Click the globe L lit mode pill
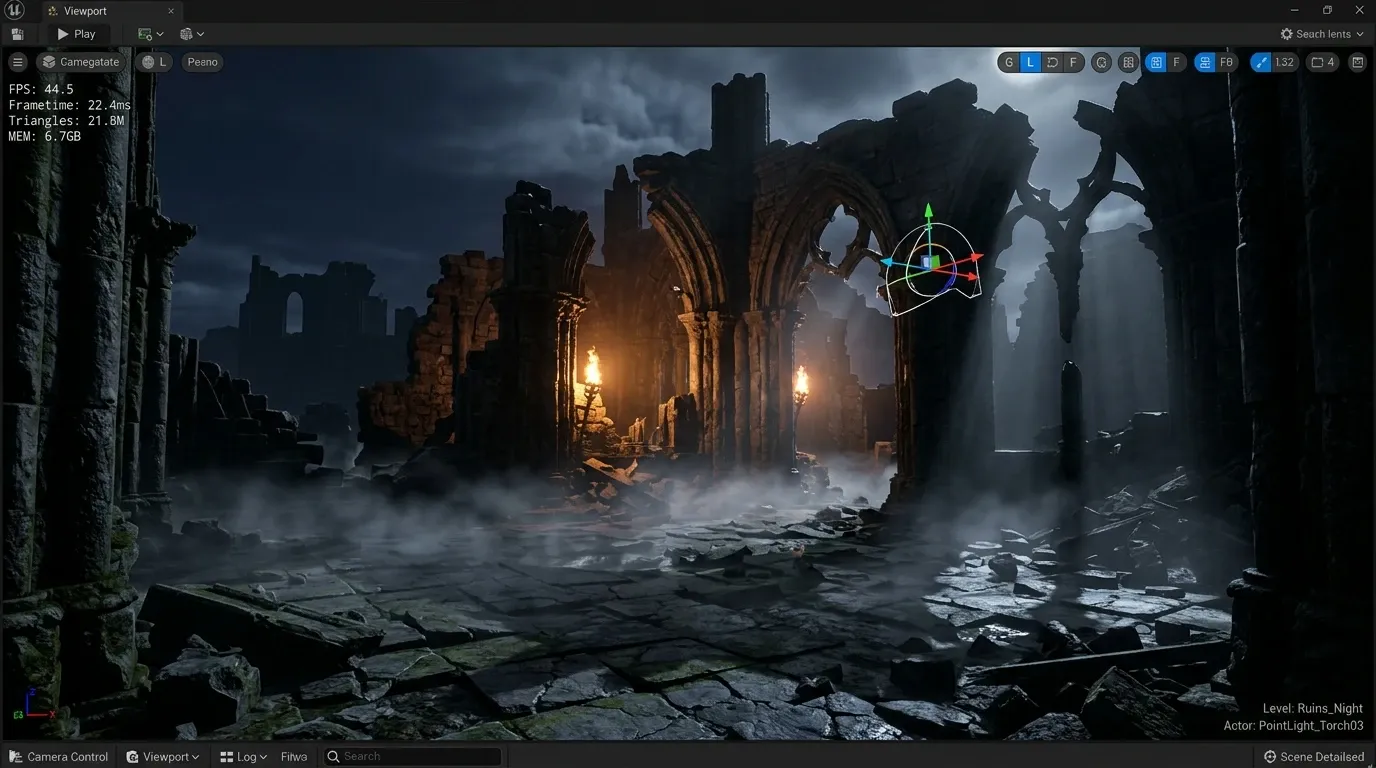This screenshot has width=1376, height=768. [x=154, y=62]
